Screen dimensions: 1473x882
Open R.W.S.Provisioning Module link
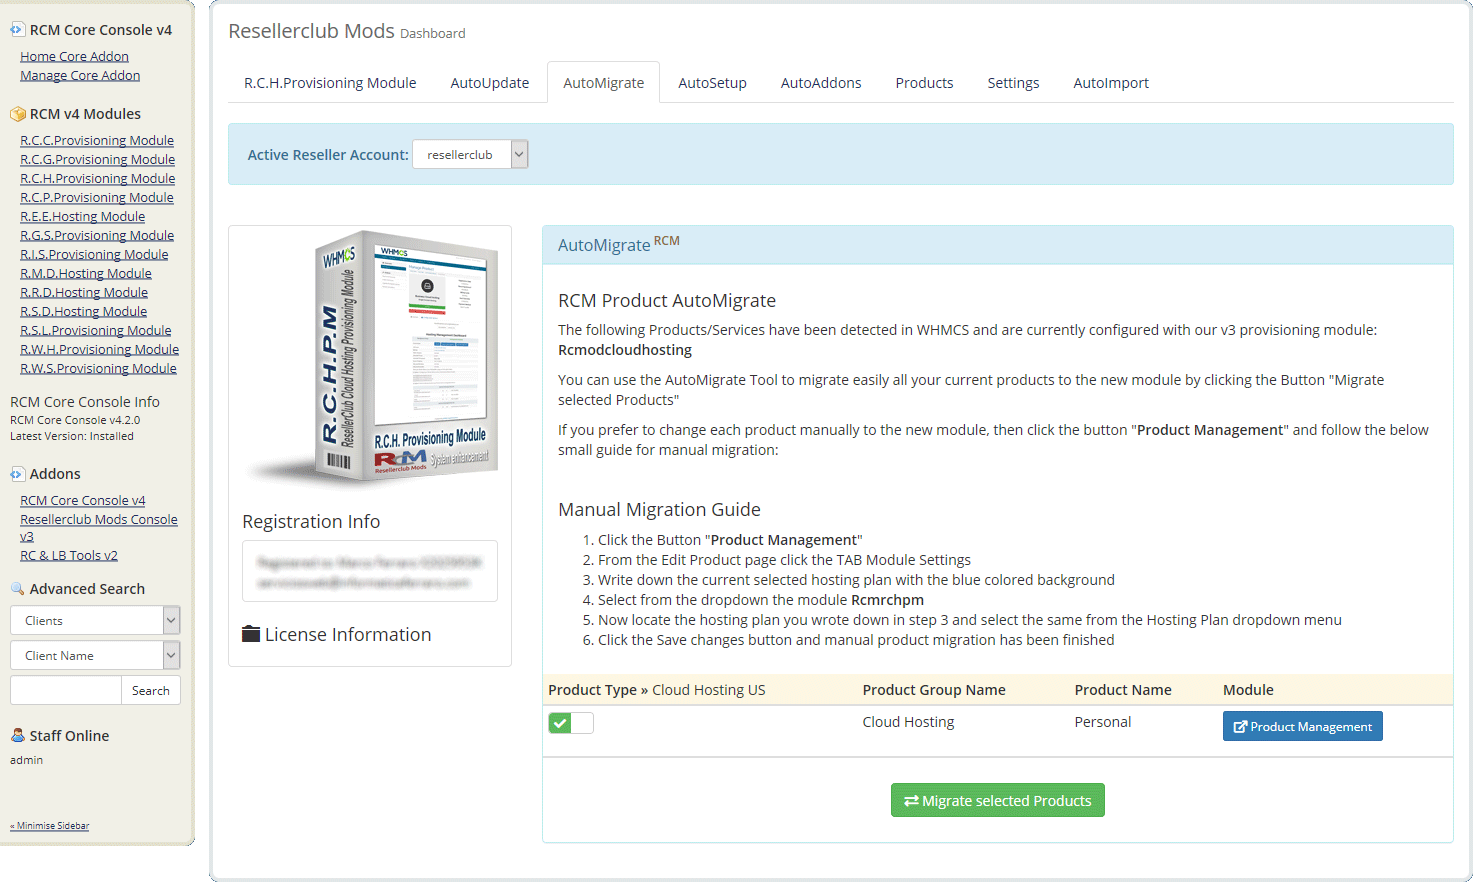pyautogui.click(x=98, y=368)
